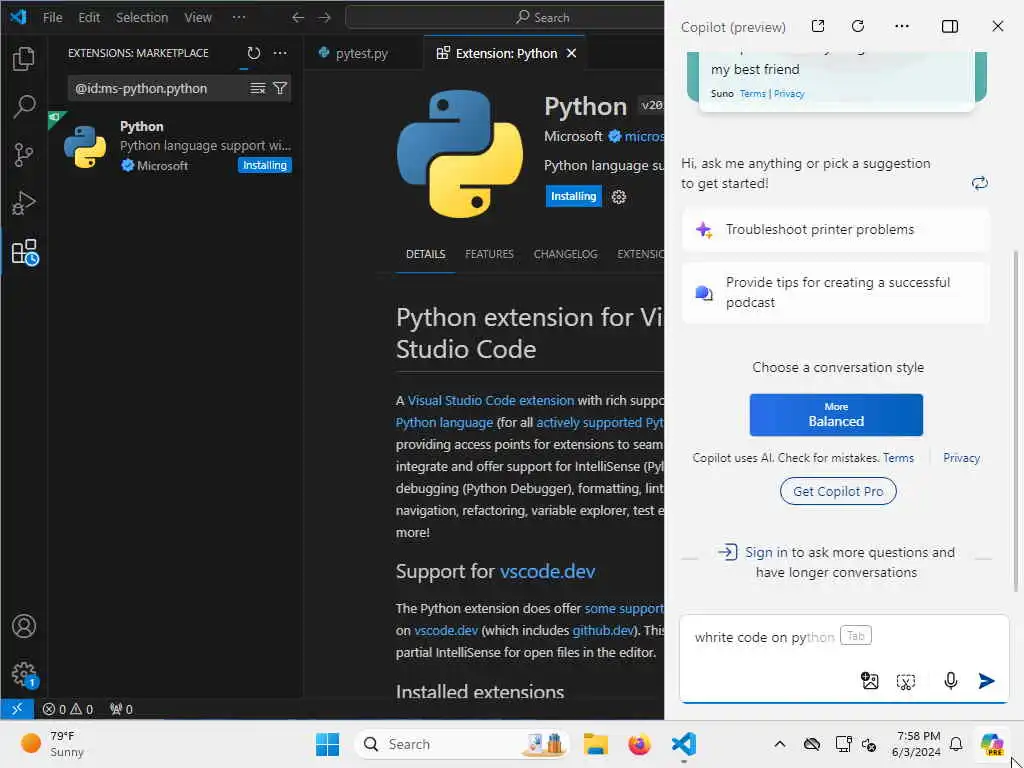This screenshot has width=1024, height=768.
Task: Go forward with the navigation arrow
Action: coord(325,18)
